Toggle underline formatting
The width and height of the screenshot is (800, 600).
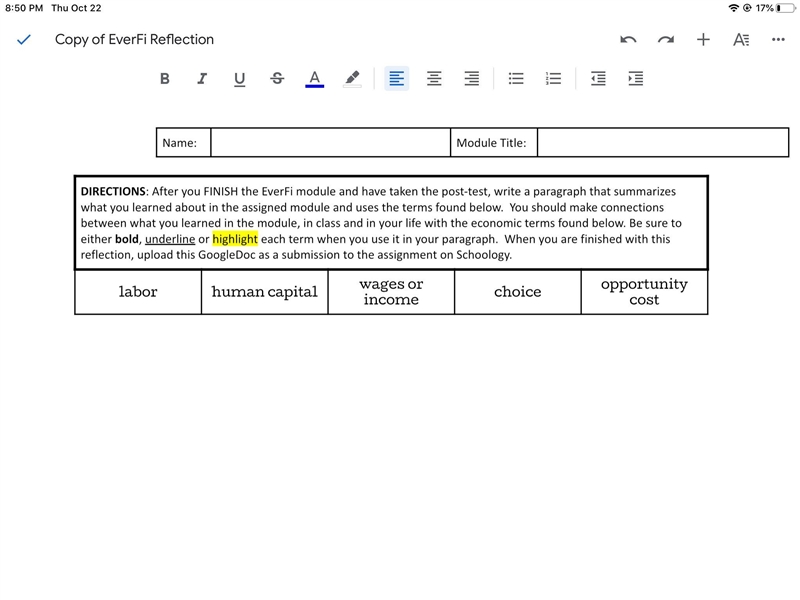click(x=239, y=79)
